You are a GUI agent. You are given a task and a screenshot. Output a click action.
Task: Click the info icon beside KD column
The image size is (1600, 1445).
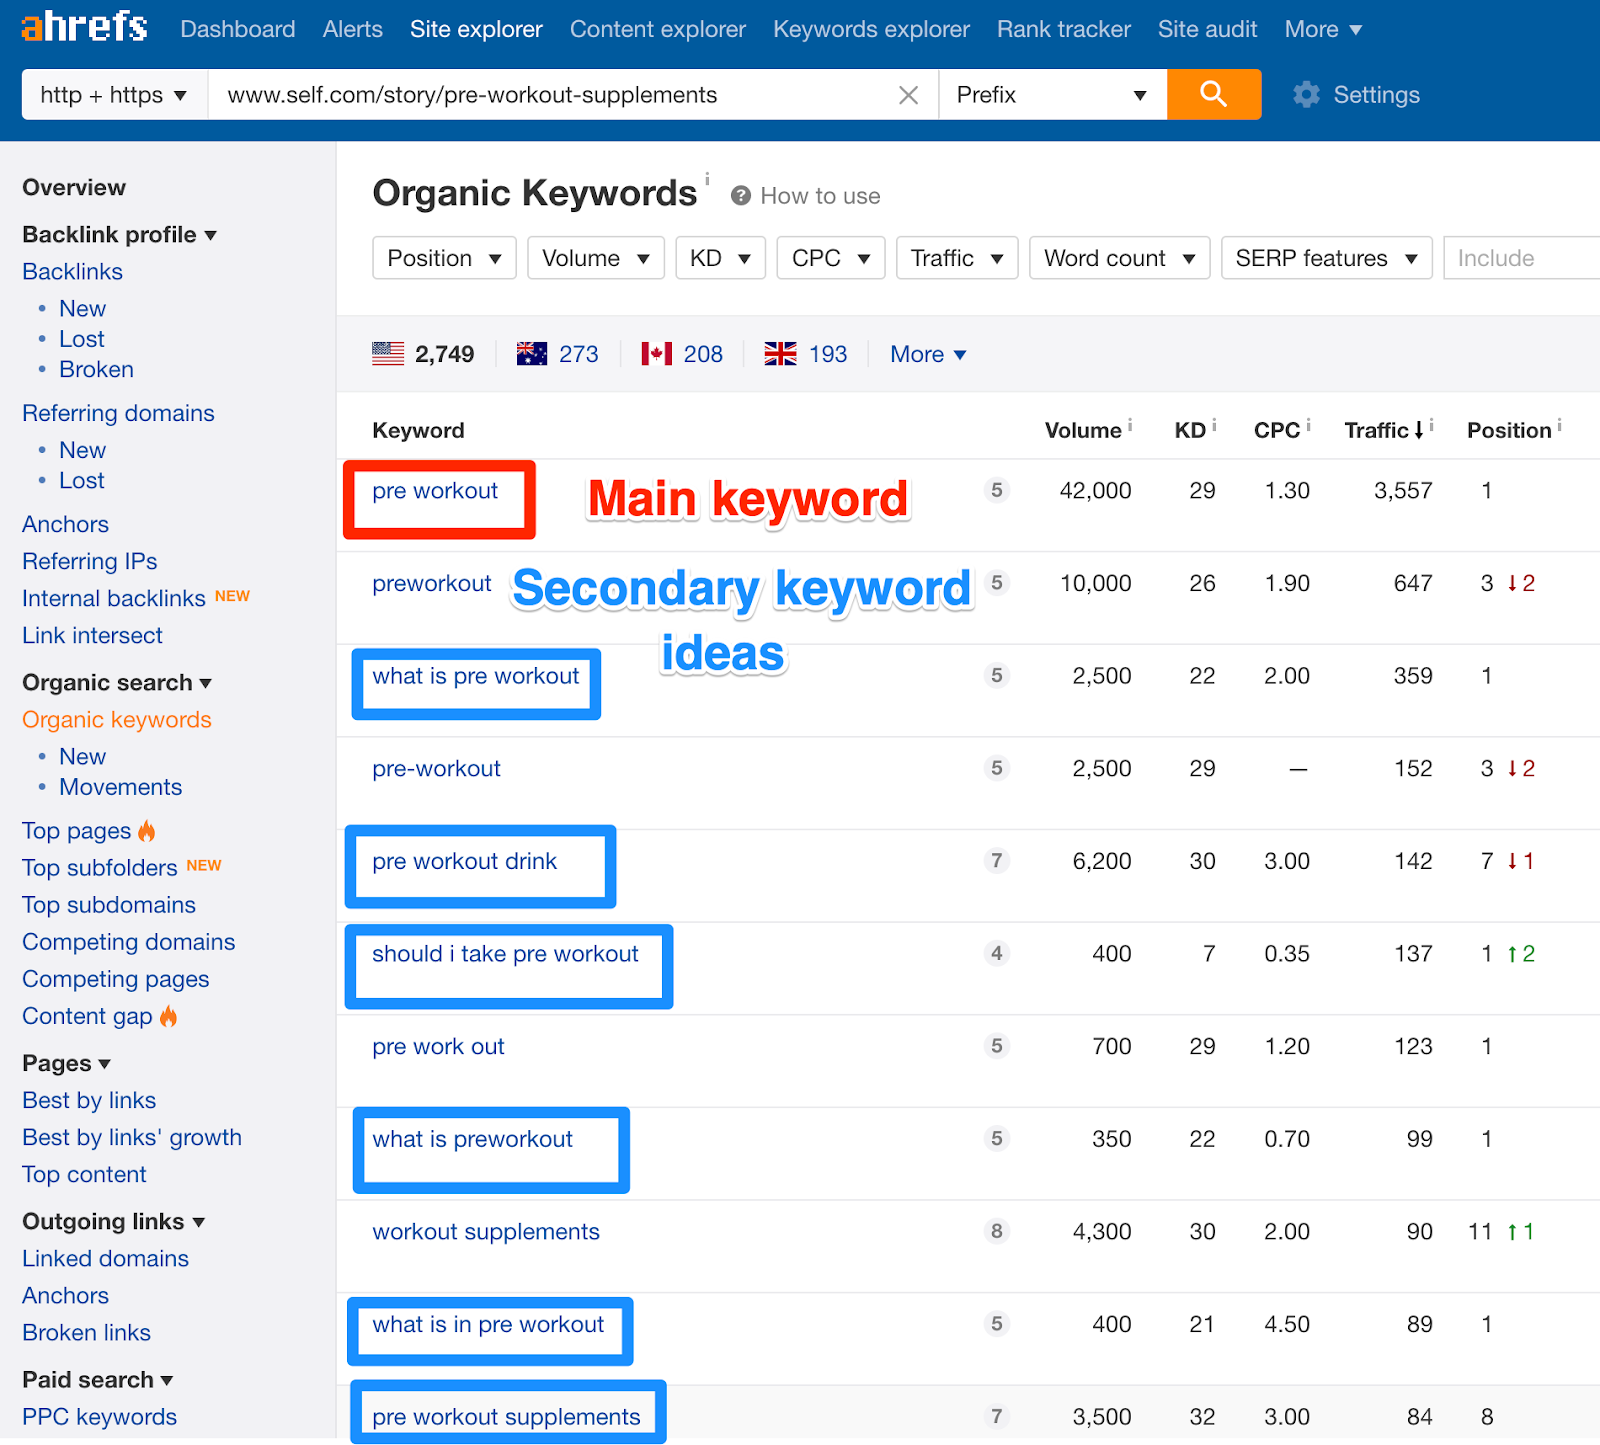point(1214,425)
